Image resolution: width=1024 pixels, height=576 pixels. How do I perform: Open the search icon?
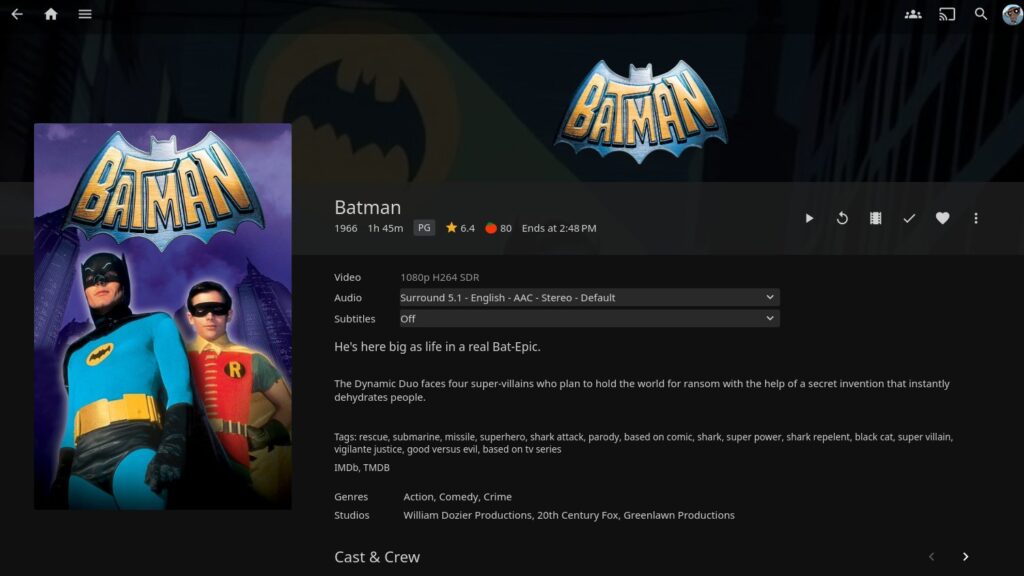(x=981, y=14)
